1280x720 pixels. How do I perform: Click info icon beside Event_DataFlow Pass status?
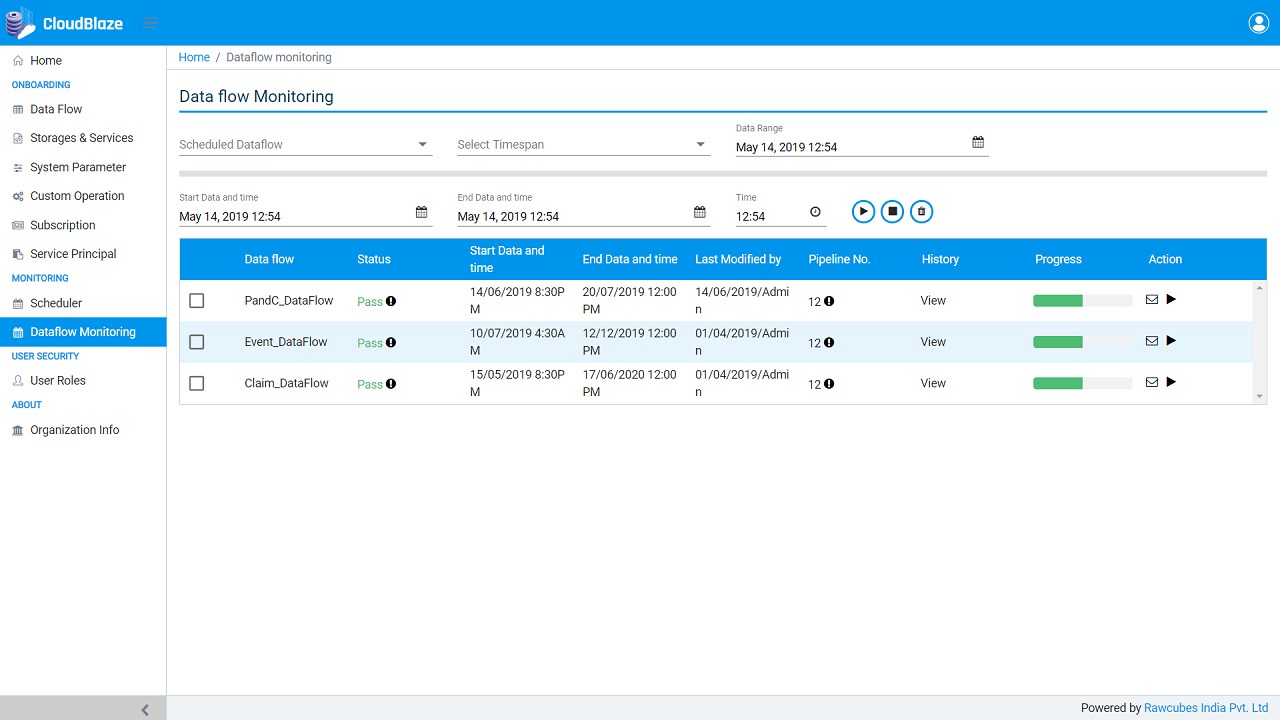pos(391,343)
